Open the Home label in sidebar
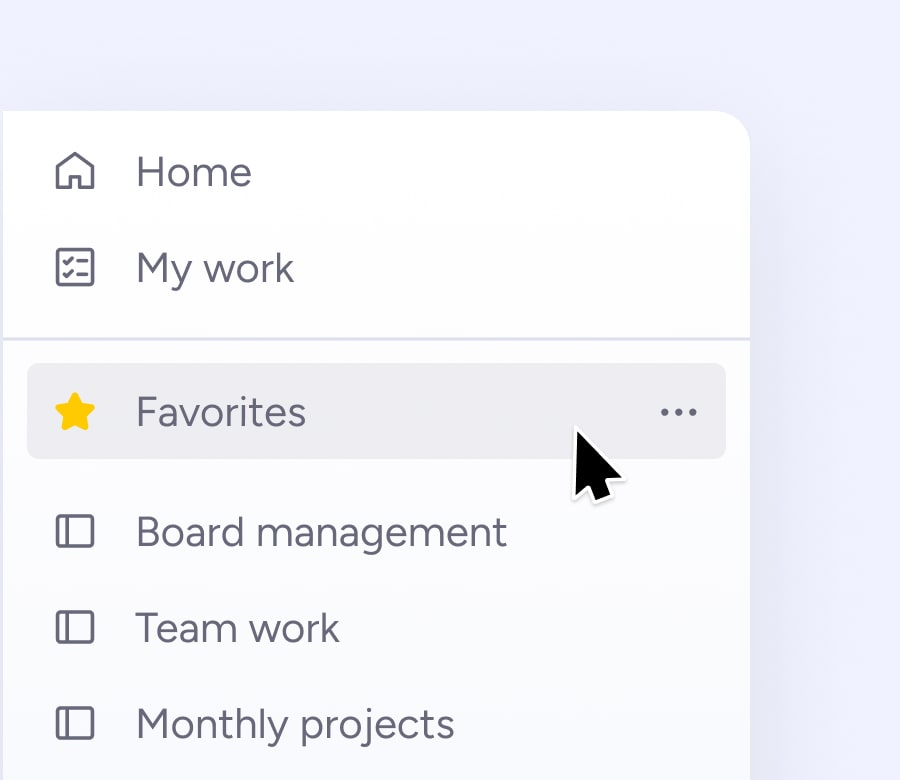This screenshot has width=900, height=780. 194,172
